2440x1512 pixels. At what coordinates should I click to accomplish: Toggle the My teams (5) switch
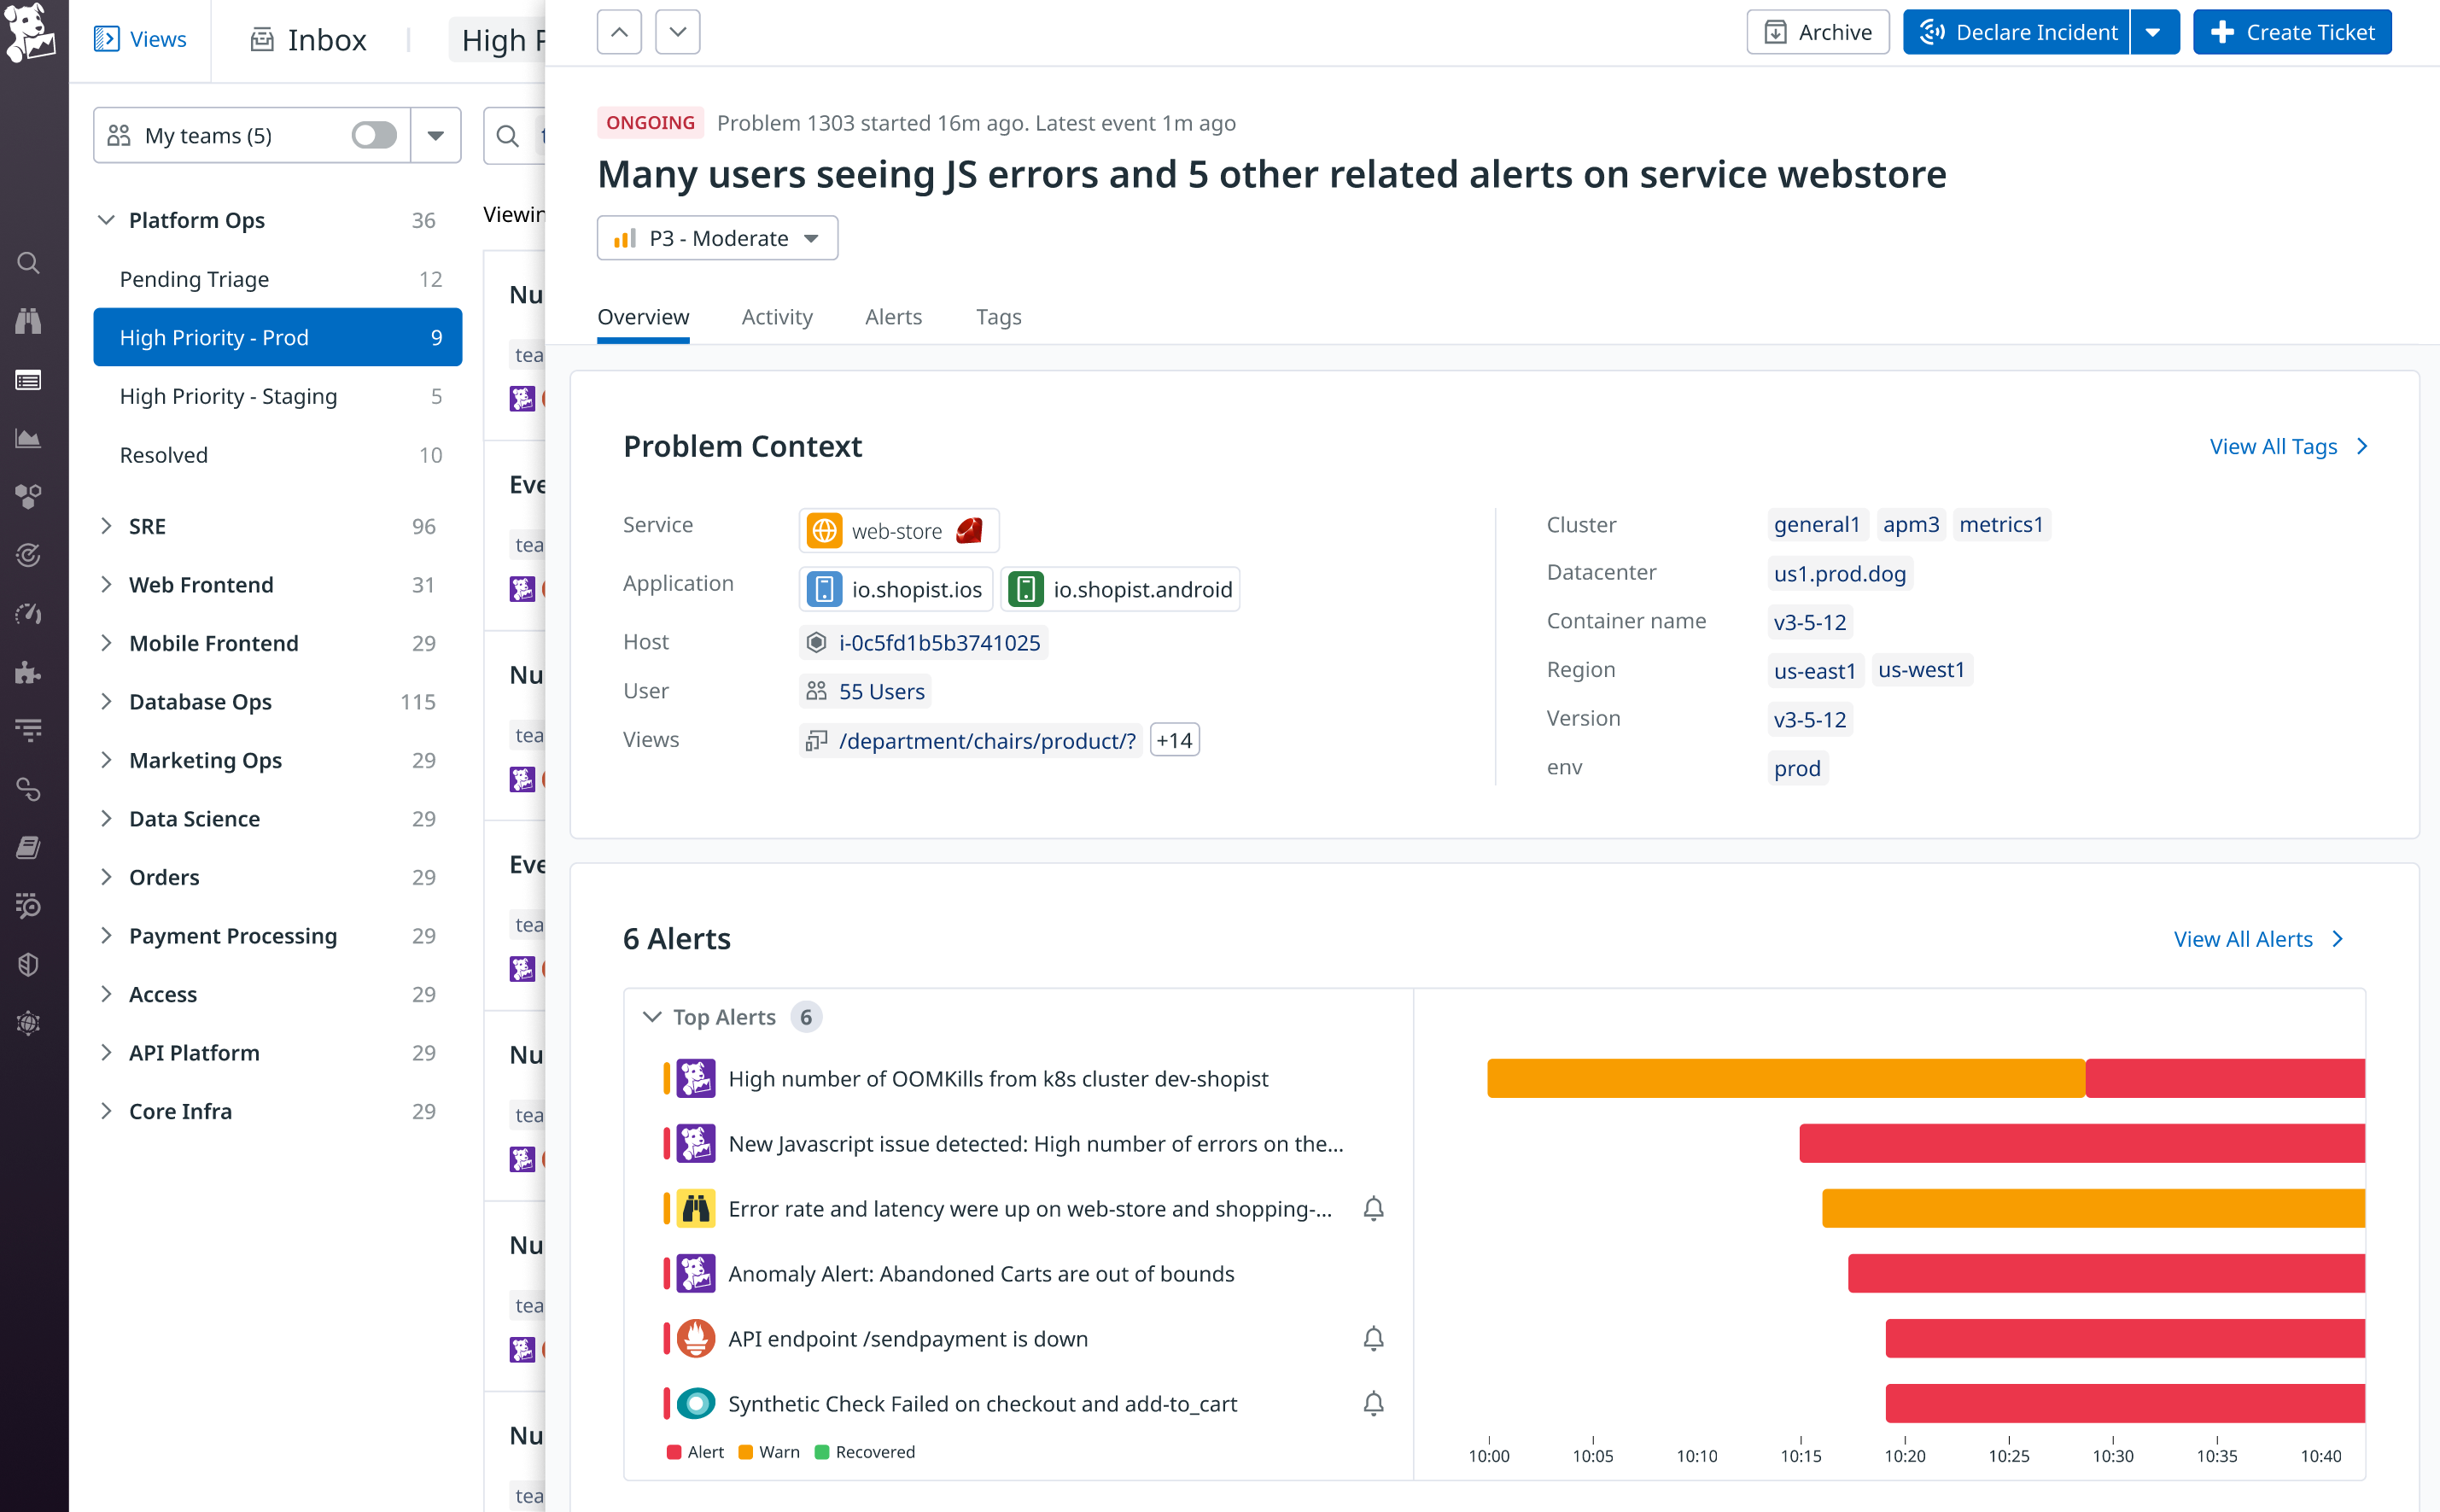click(x=373, y=135)
